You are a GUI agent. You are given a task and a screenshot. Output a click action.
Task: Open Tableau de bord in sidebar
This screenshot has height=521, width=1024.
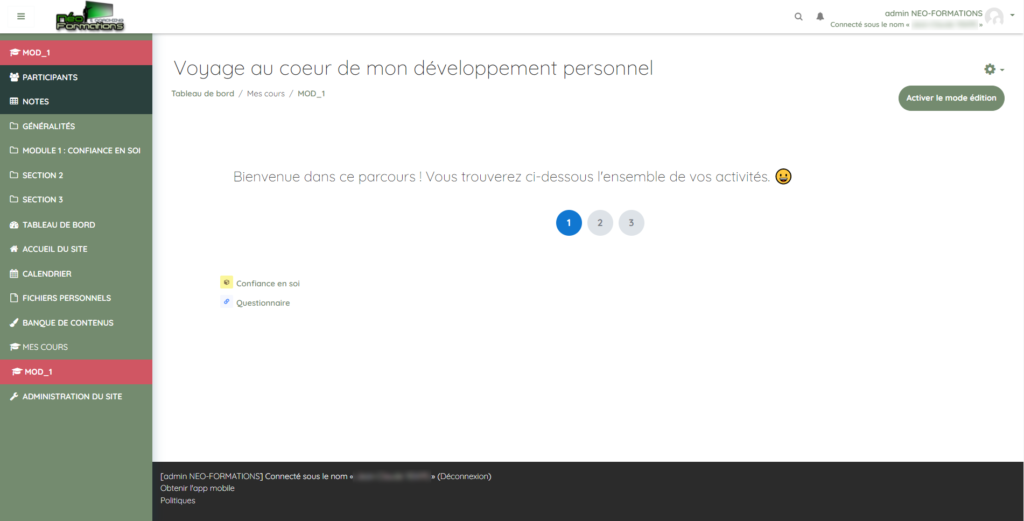click(x=76, y=225)
